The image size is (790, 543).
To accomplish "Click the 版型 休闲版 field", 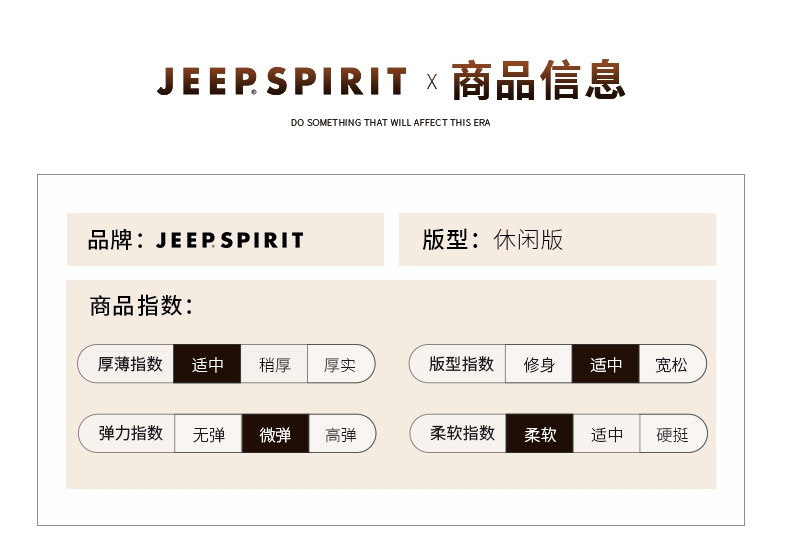I will pyautogui.click(x=557, y=239).
